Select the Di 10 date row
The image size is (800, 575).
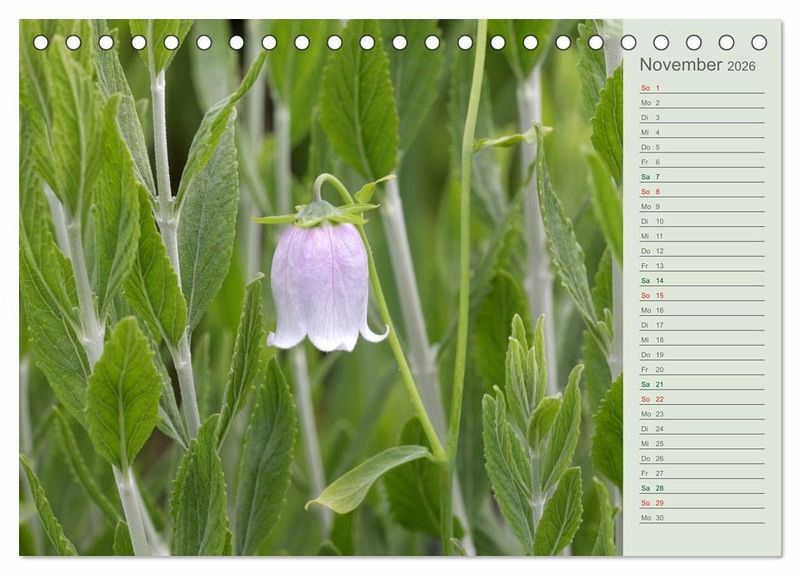[x=702, y=221]
